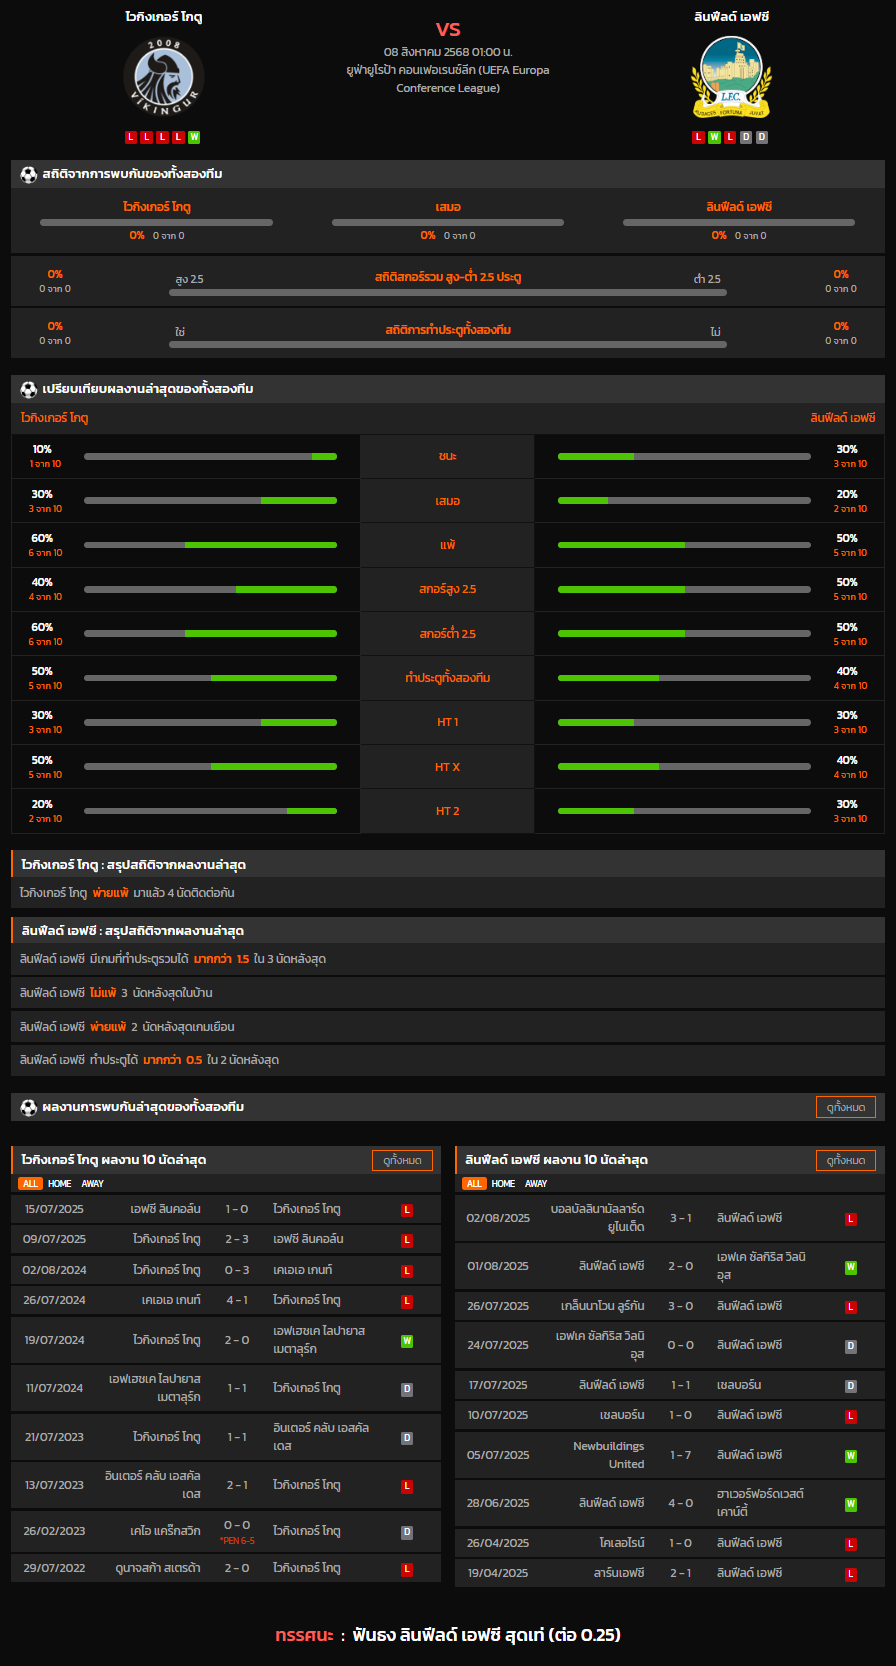Click the สกอร์สูง 2.5 comparison row label
Screen dimensions: 896x1666
point(448,589)
